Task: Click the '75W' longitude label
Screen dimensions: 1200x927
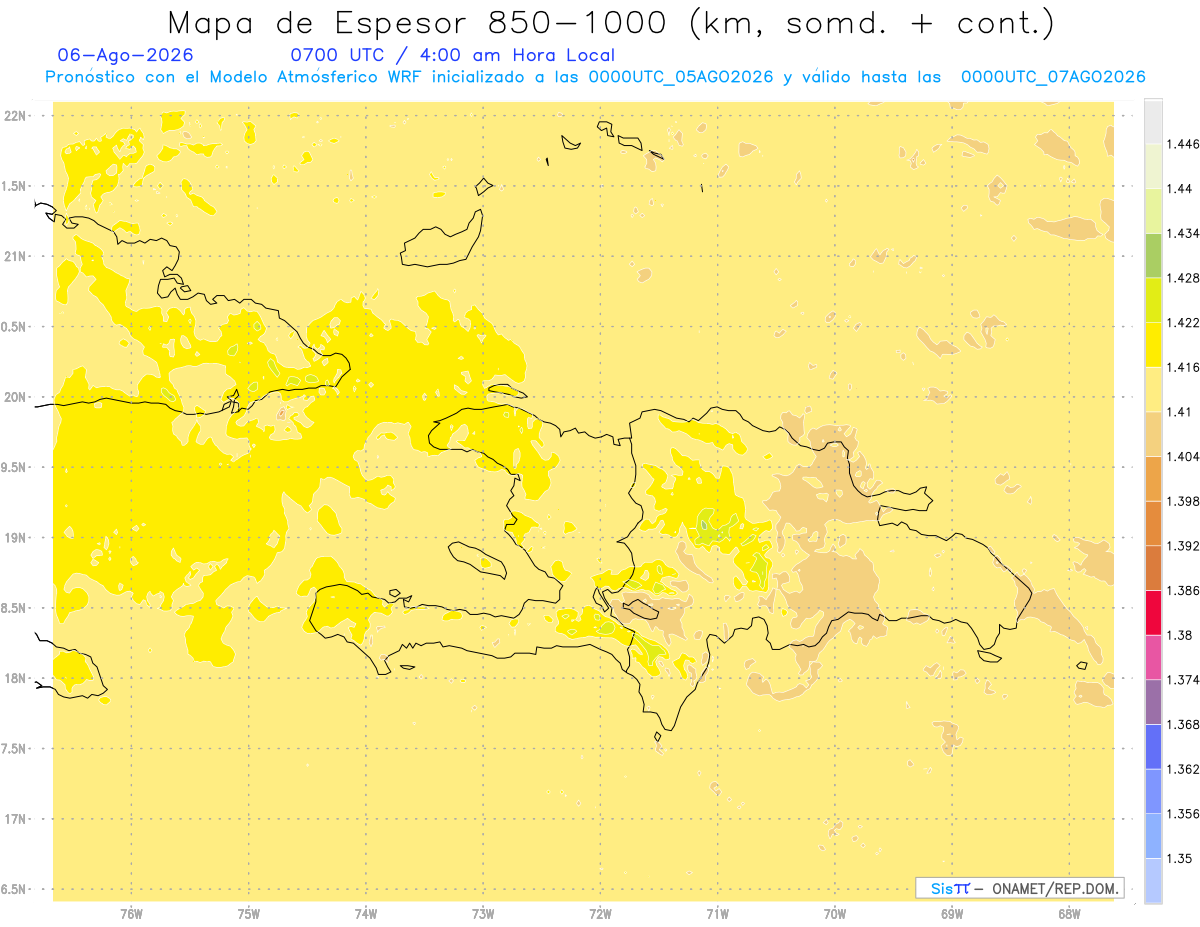Action: click(249, 913)
